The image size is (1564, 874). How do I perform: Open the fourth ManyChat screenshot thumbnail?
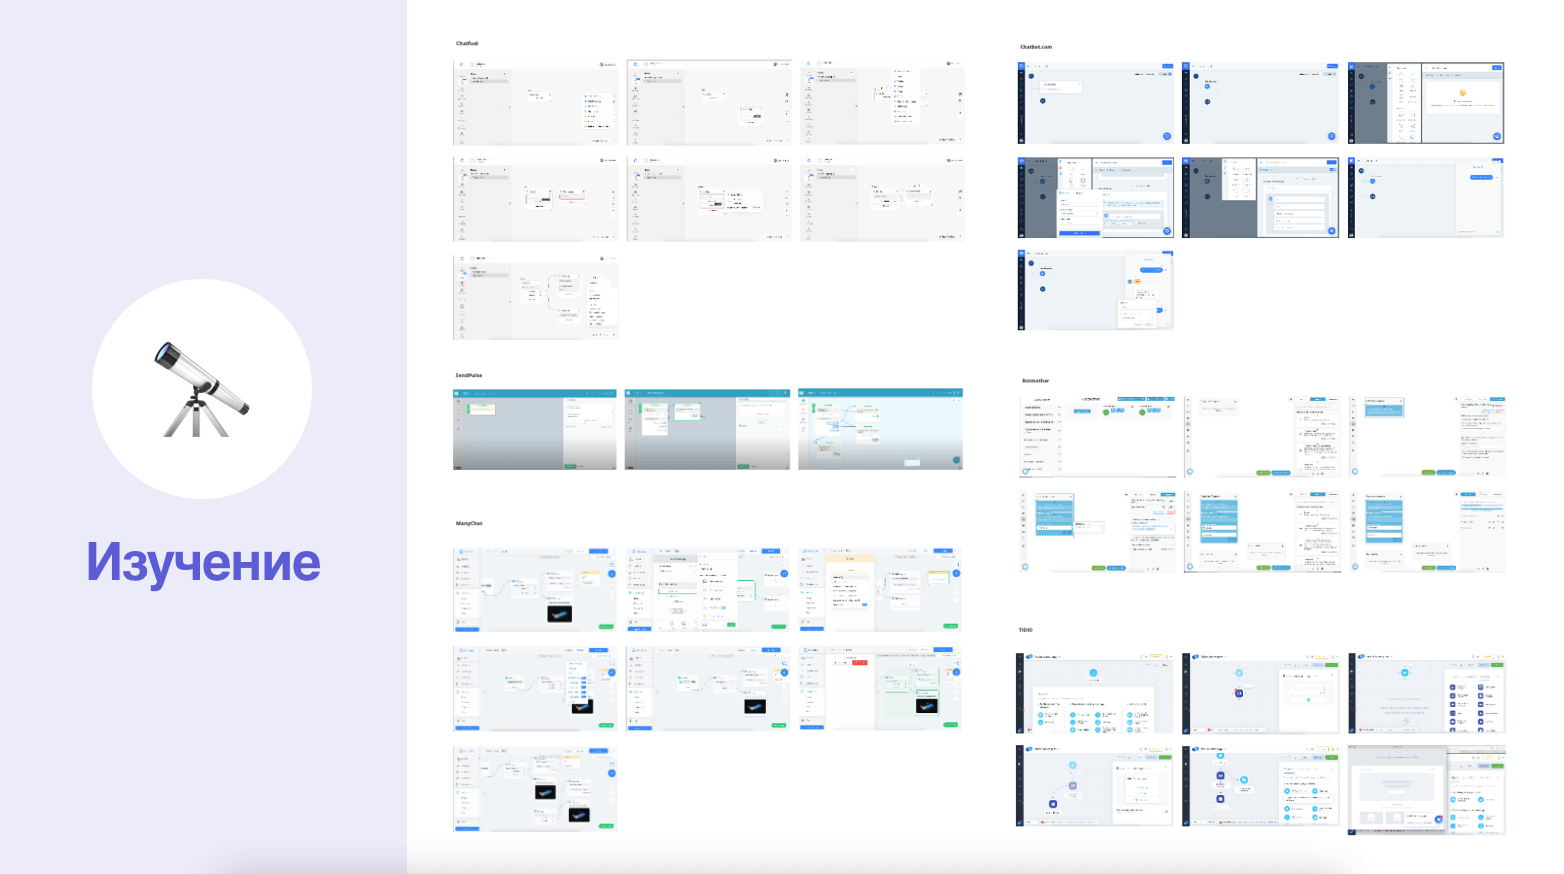coord(535,688)
